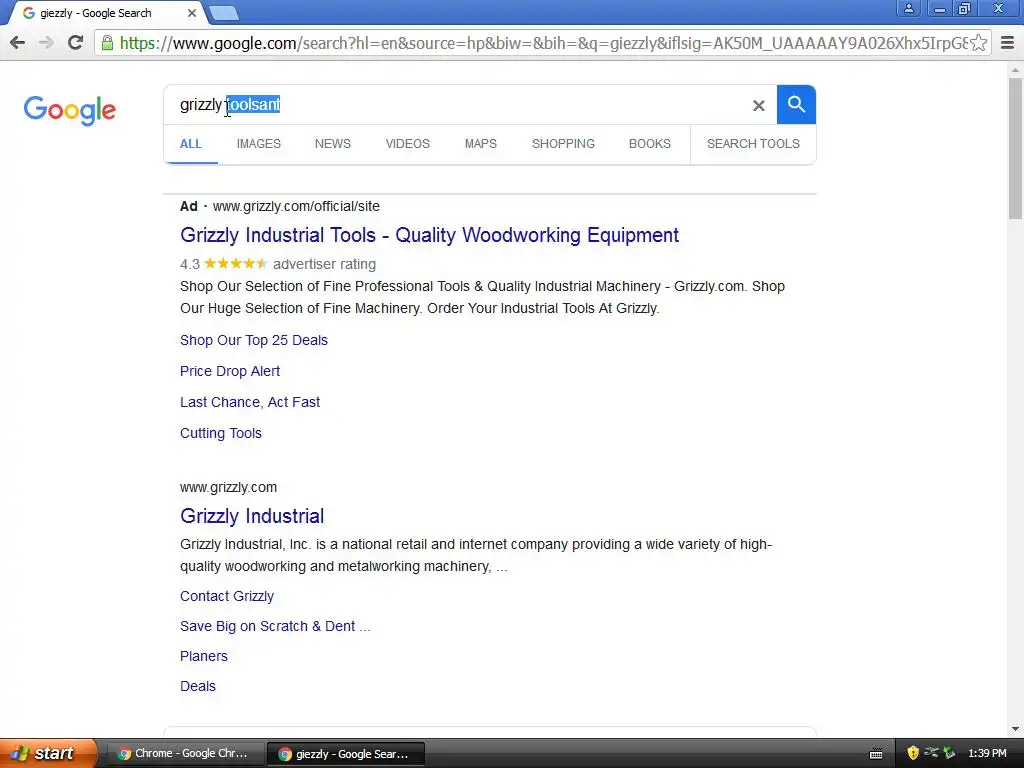Image resolution: width=1024 pixels, height=768 pixels.
Task: Open Save Big on Scratch & Dent link
Action: 275,626
